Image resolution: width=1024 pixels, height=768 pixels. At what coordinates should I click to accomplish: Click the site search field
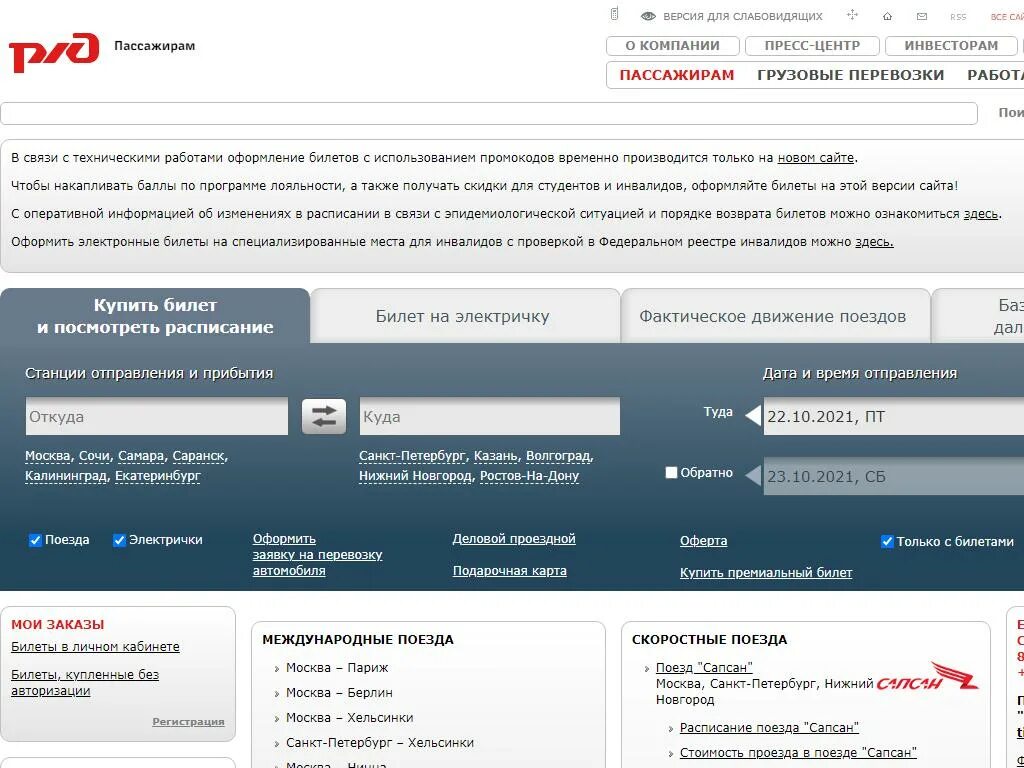coord(488,114)
